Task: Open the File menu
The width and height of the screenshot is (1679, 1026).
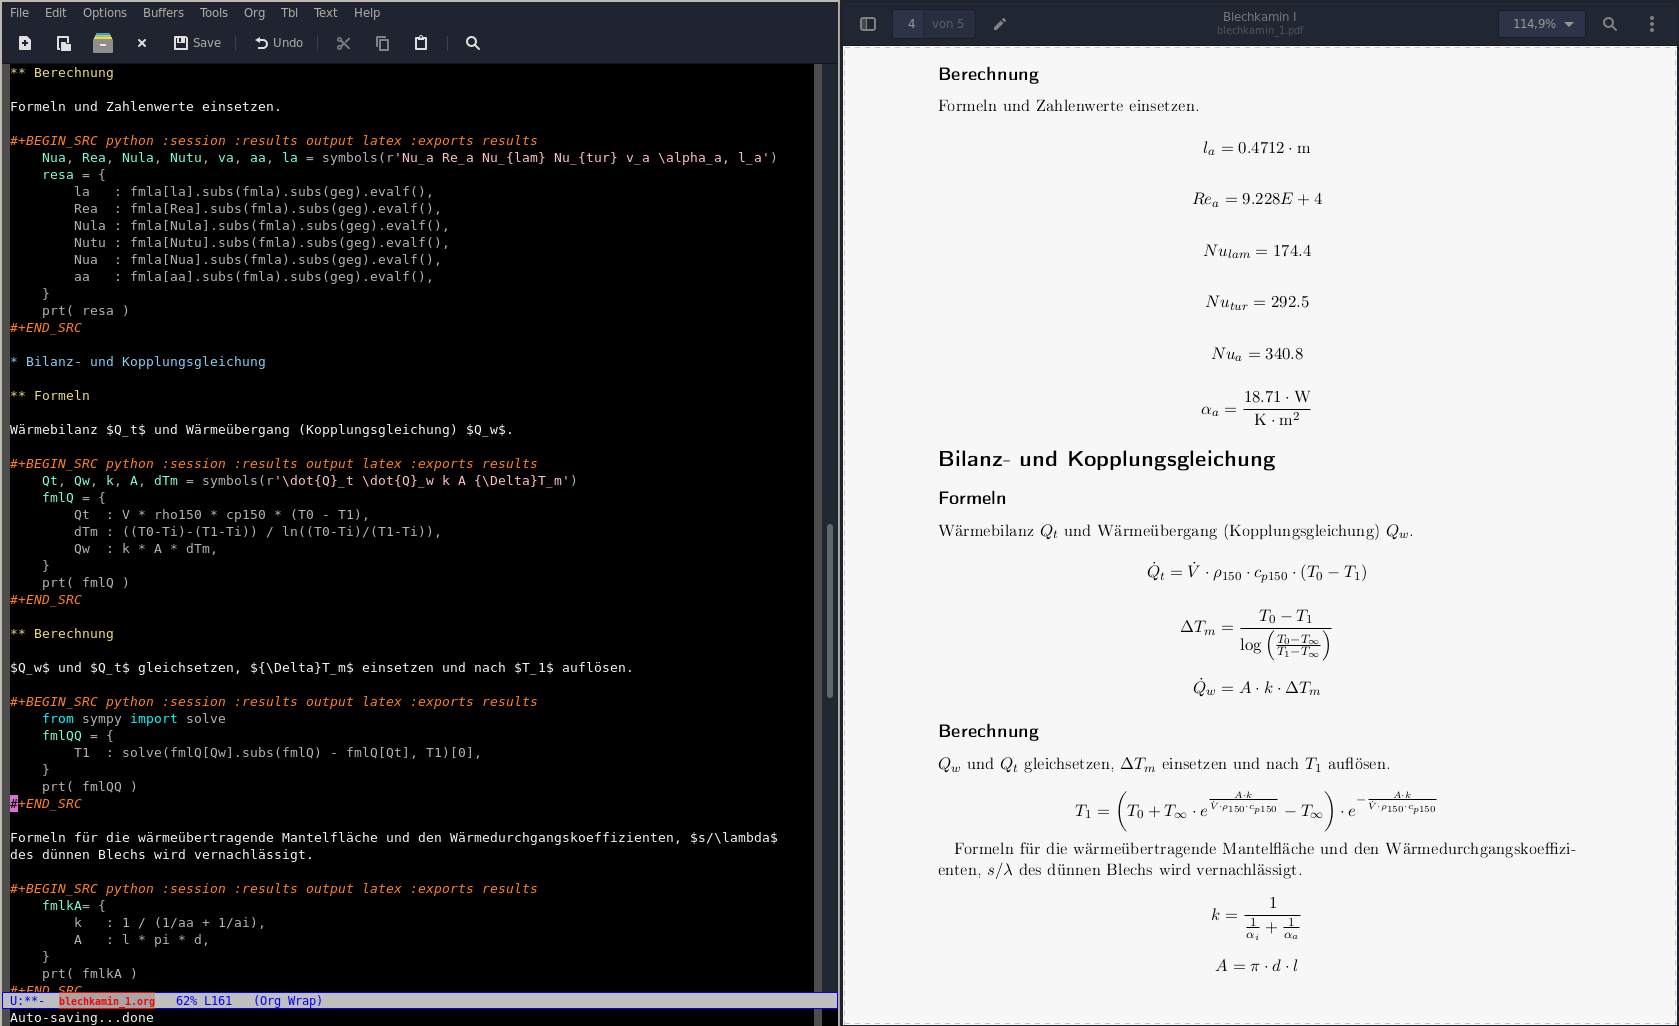Action: (19, 13)
